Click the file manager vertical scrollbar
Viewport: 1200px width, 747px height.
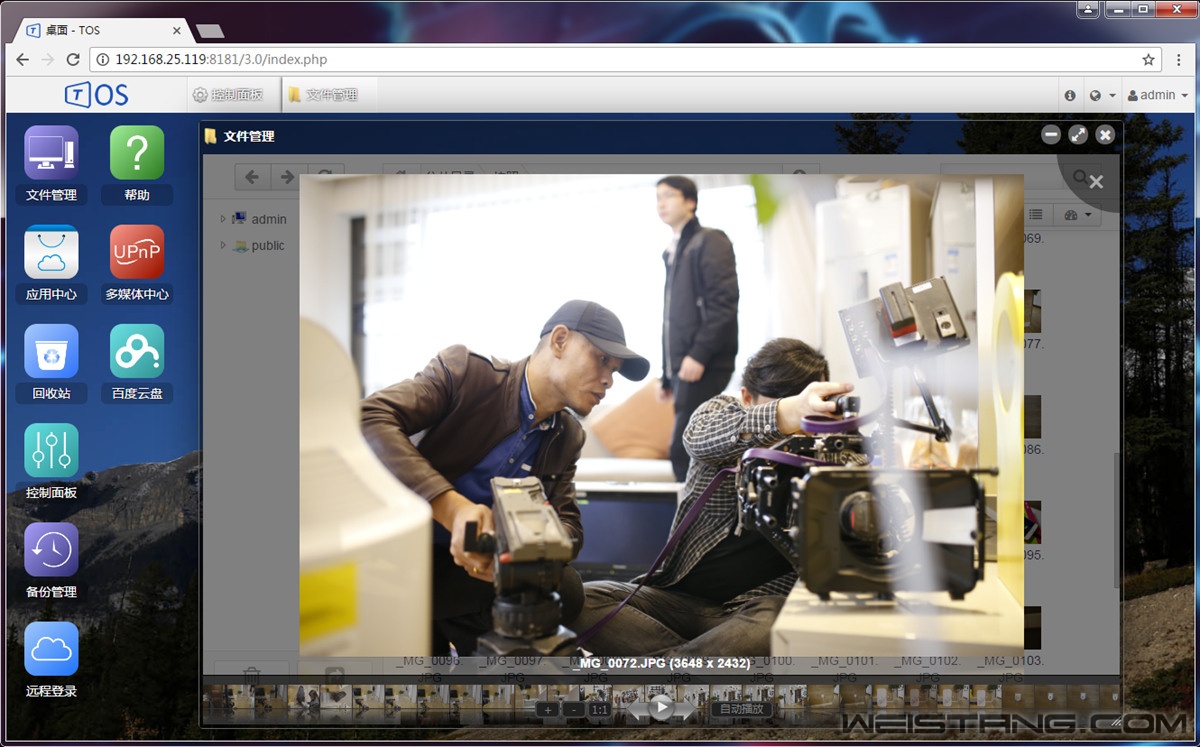click(1117, 520)
